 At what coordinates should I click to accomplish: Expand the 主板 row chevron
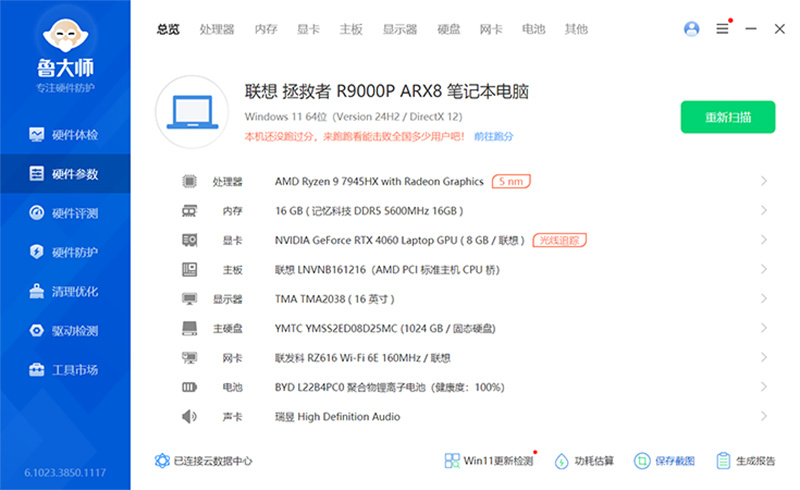(764, 269)
